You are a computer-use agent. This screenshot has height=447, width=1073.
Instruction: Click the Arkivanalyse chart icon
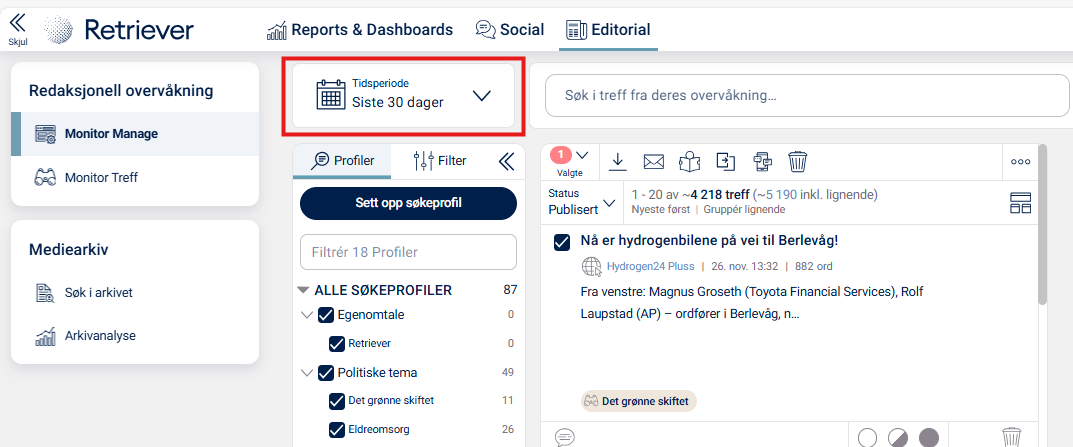coord(45,337)
